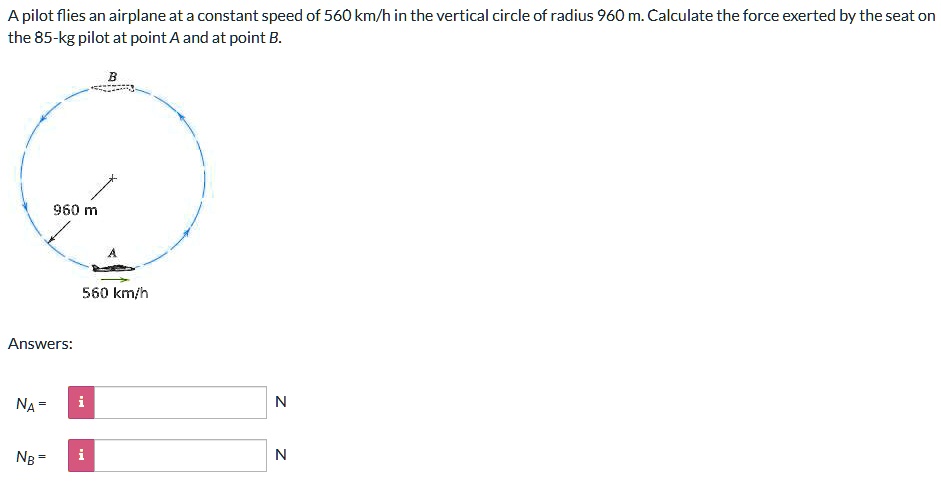The height and width of the screenshot is (483, 941).
Task: Click the center cross of the circle
Action: point(113,178)
